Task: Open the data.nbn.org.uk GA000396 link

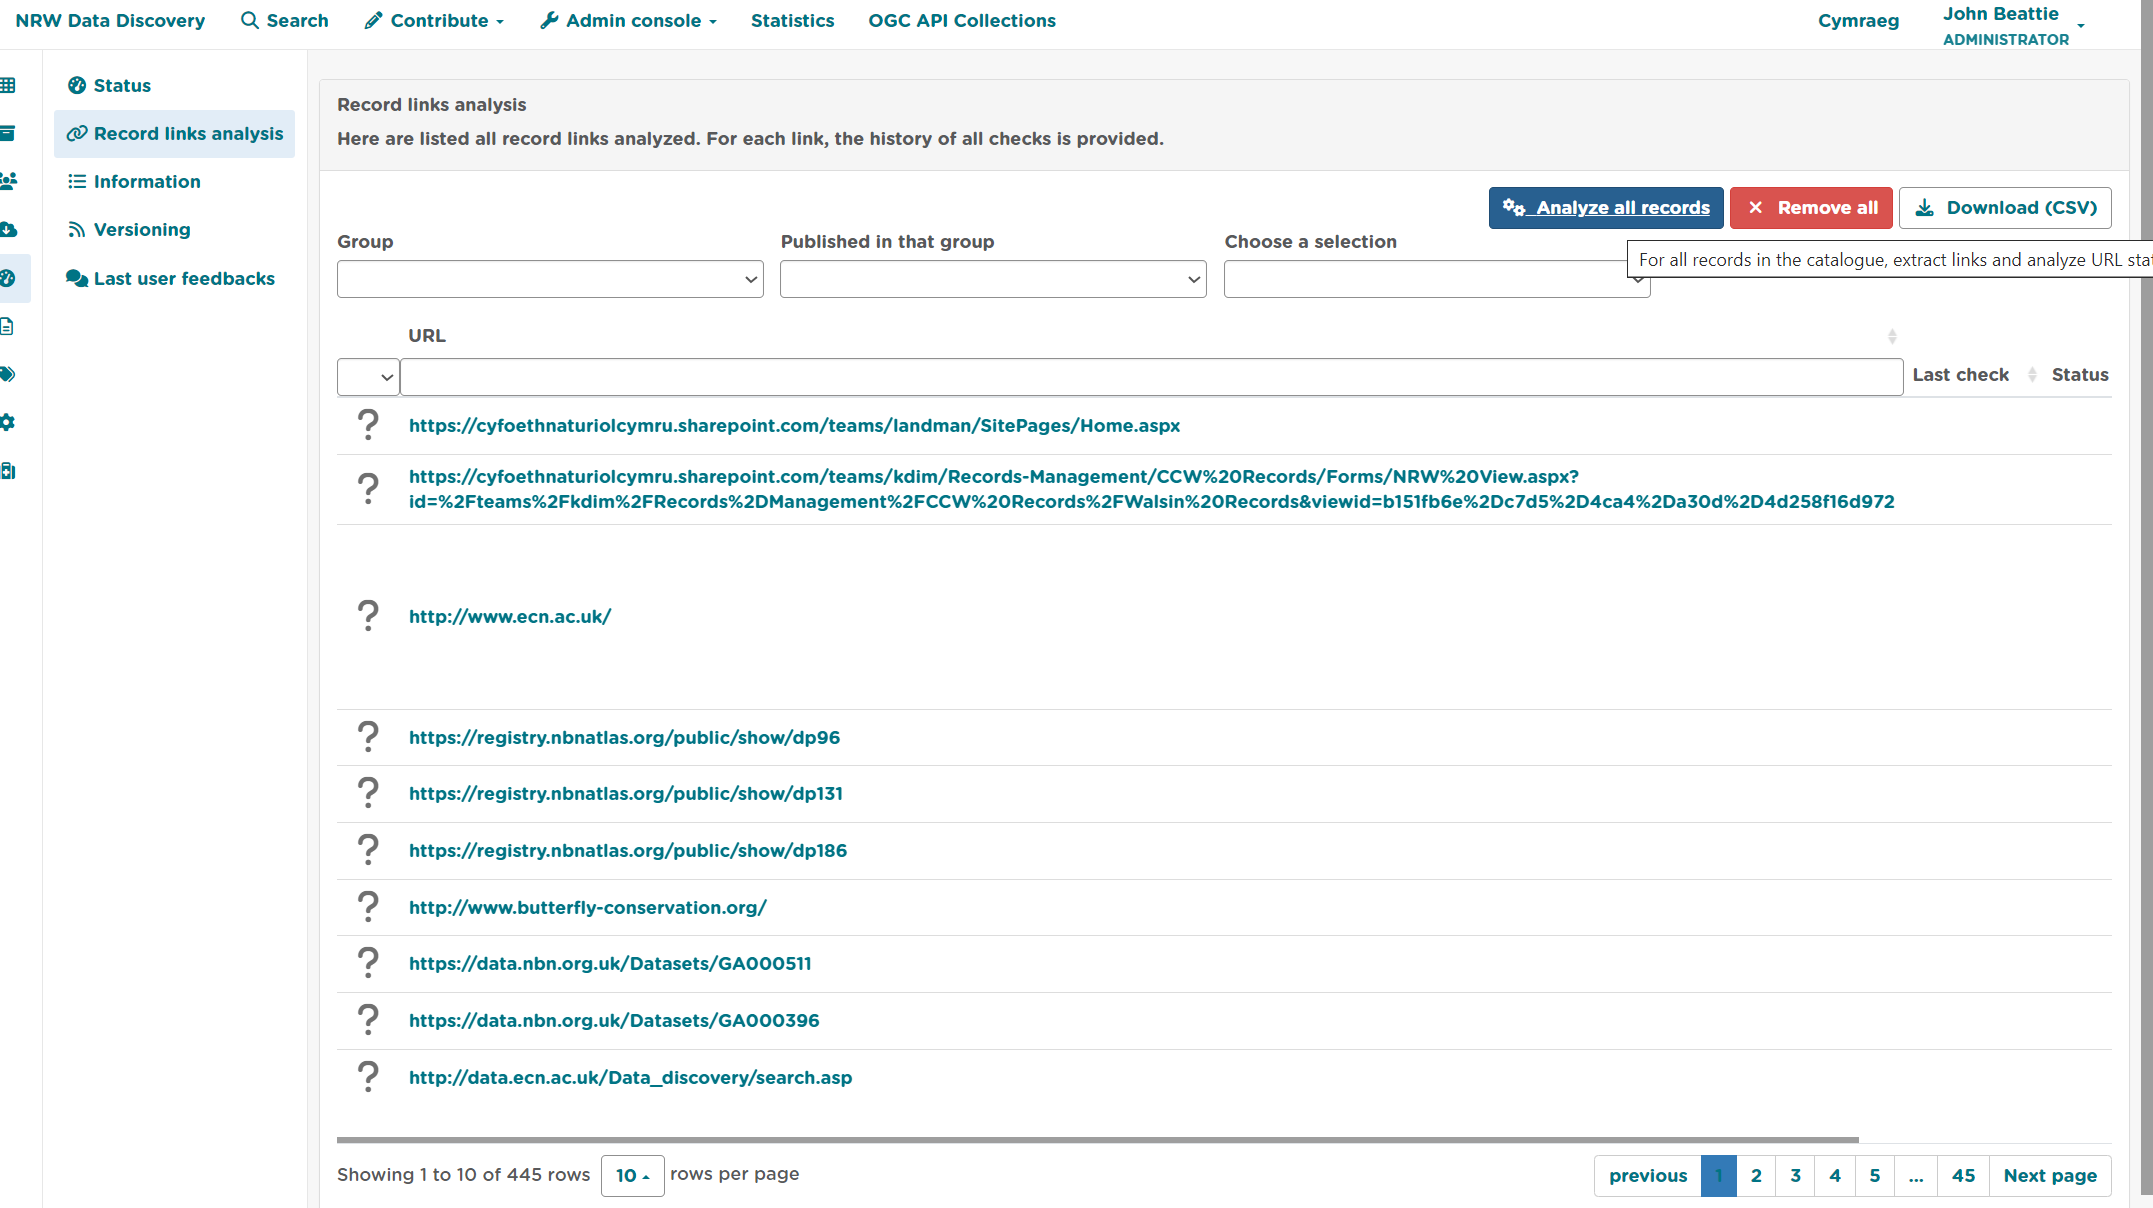Action: [x=614, y=1020]
